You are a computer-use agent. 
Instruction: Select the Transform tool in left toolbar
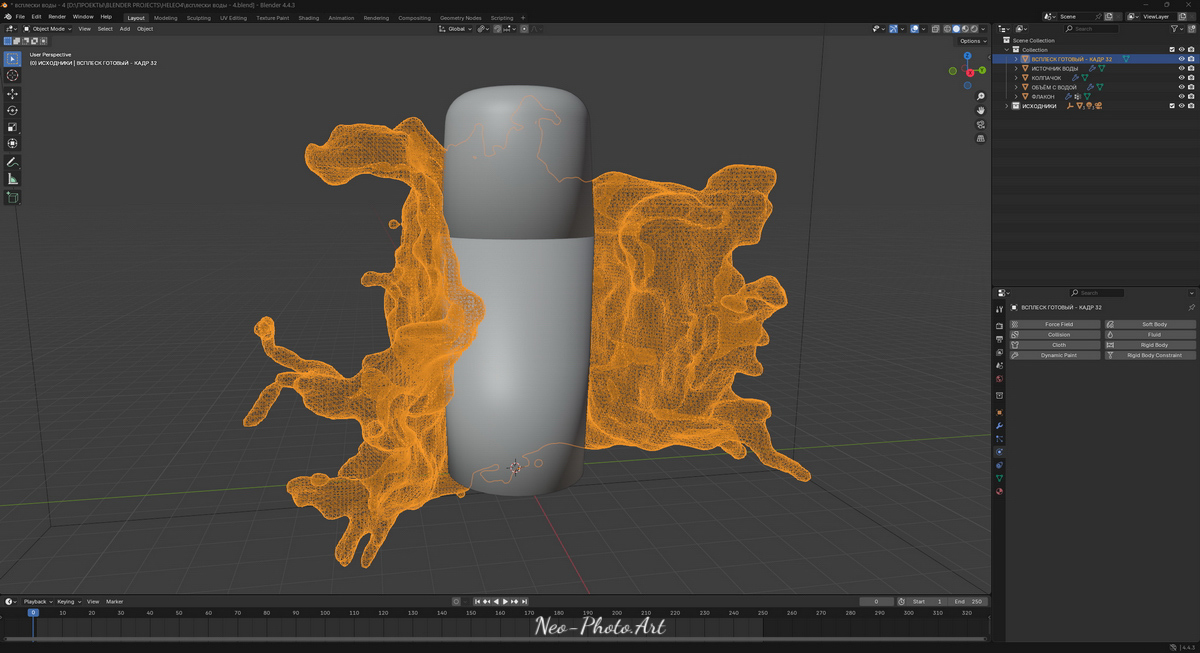pyautogui.click(x=12, y=144)
